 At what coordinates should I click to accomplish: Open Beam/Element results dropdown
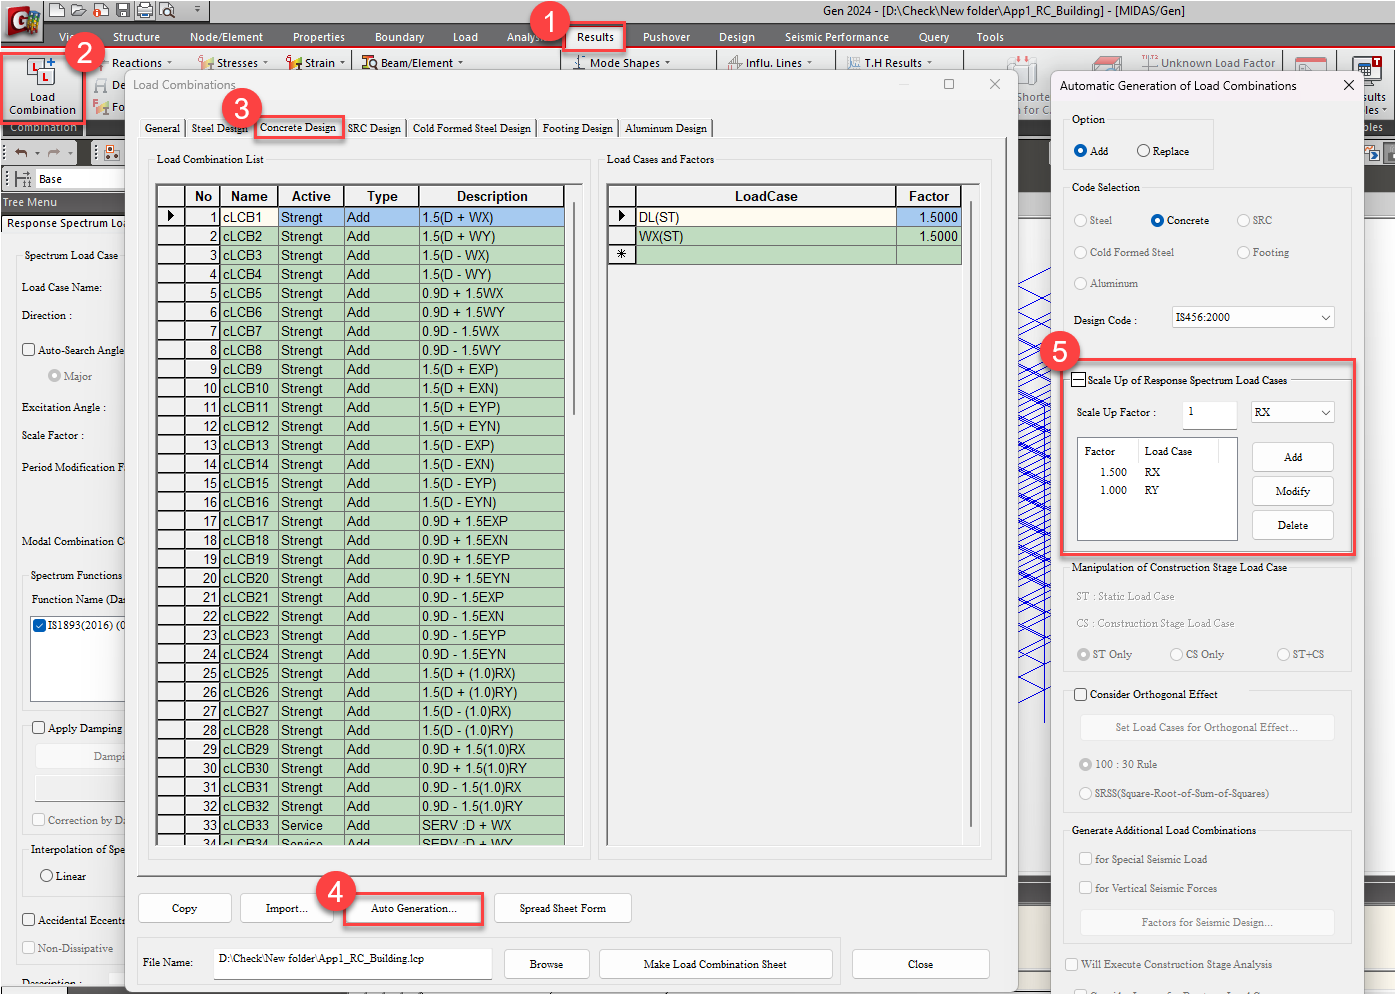click(413, 63)
